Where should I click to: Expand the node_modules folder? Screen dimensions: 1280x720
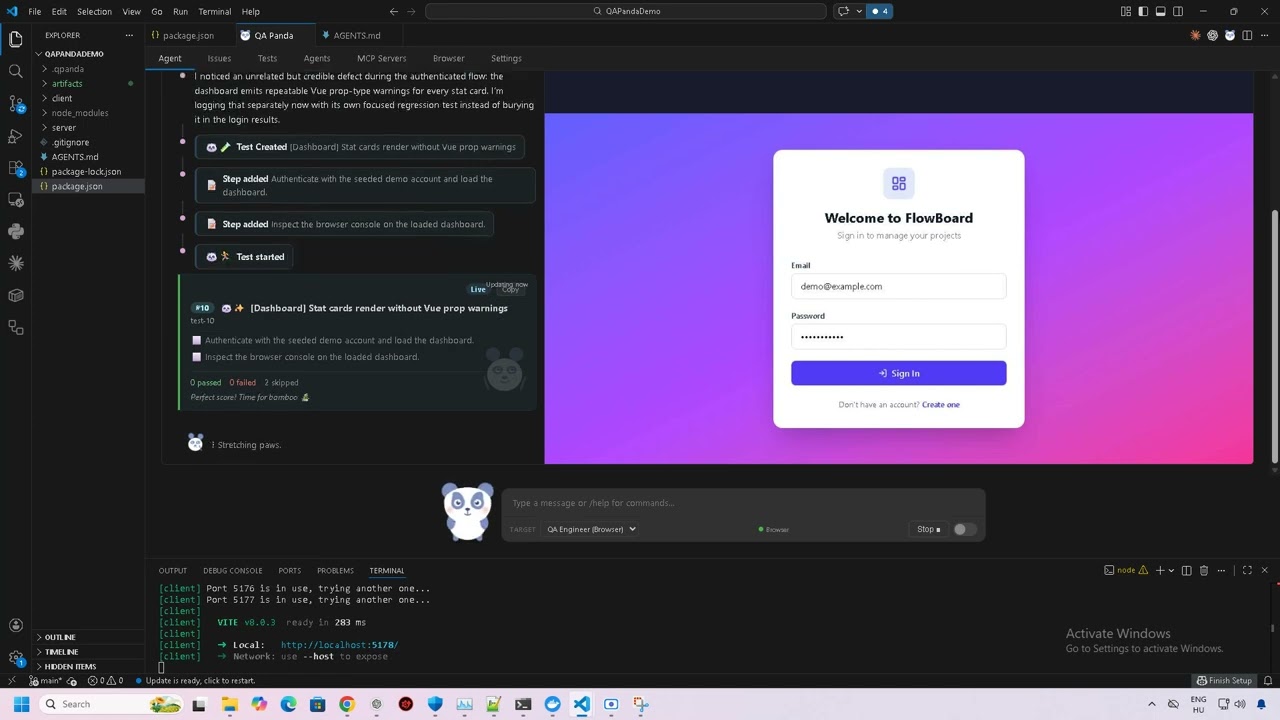80,113
